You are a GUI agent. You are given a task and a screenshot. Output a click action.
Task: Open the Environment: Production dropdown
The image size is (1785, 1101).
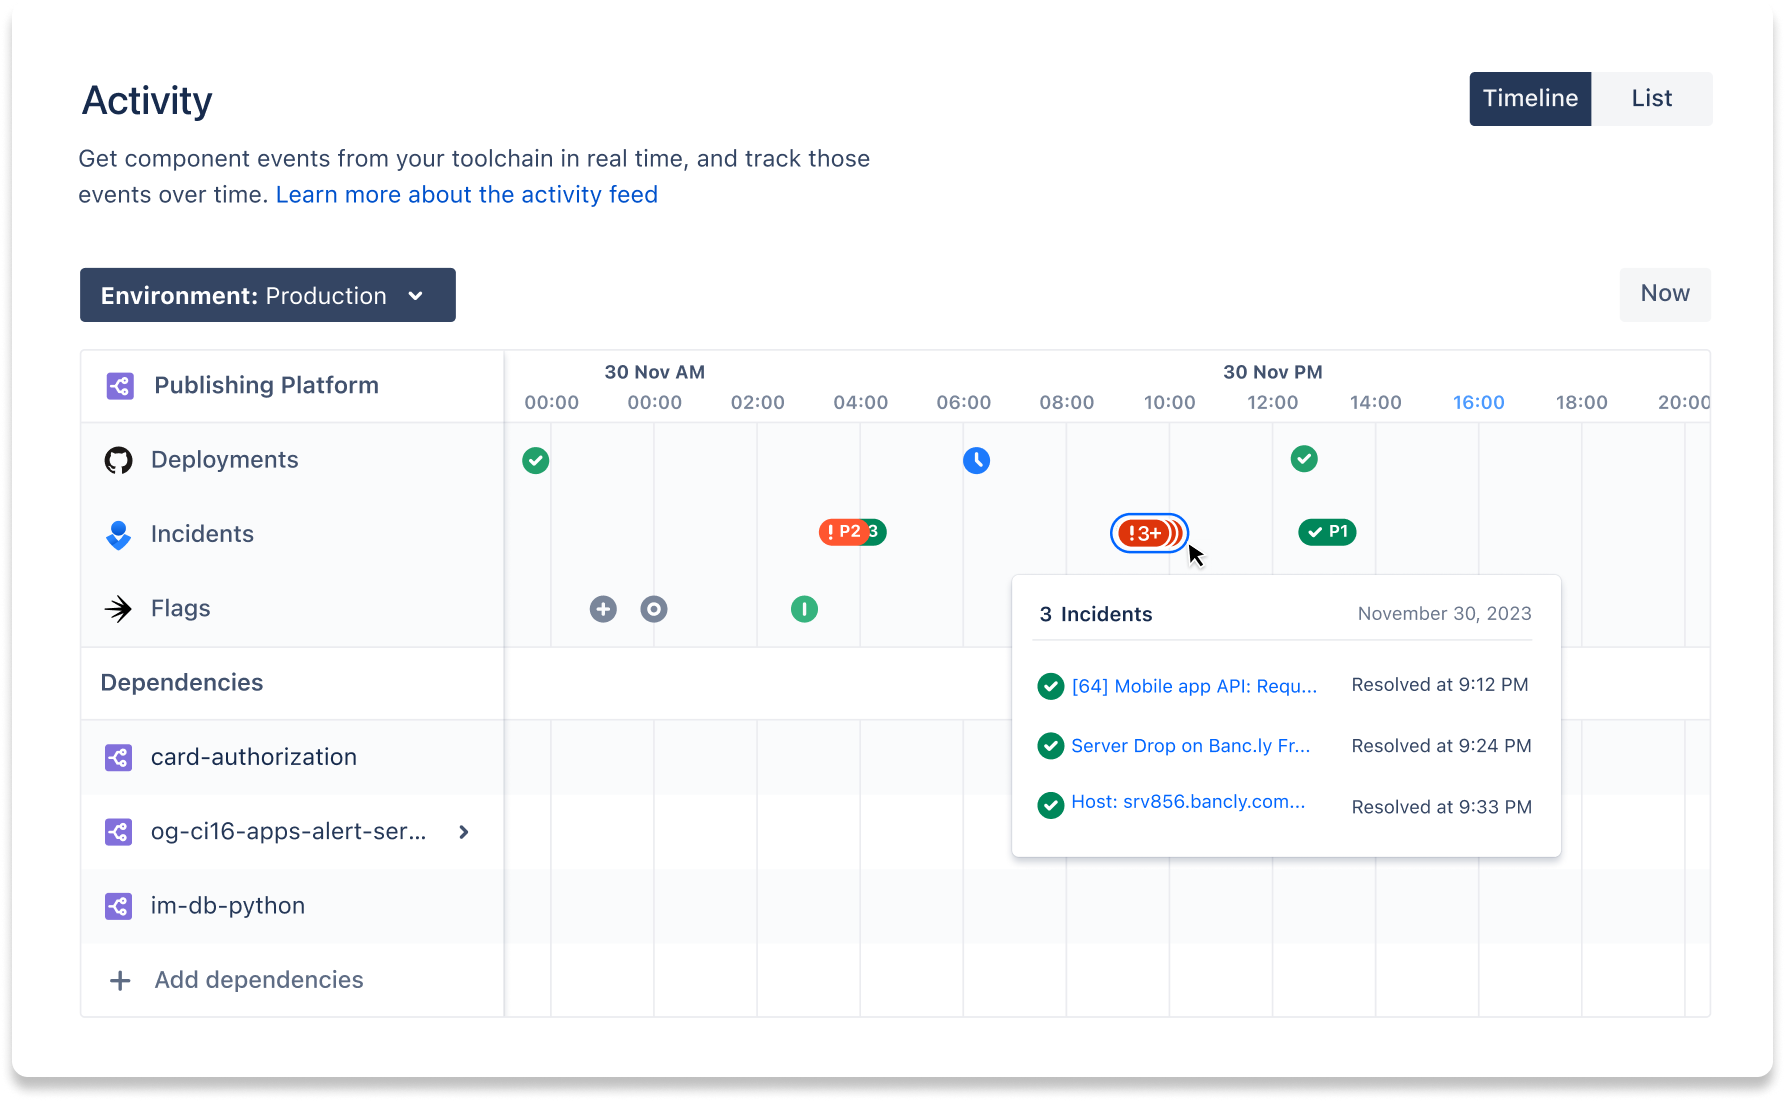[267, 295]
